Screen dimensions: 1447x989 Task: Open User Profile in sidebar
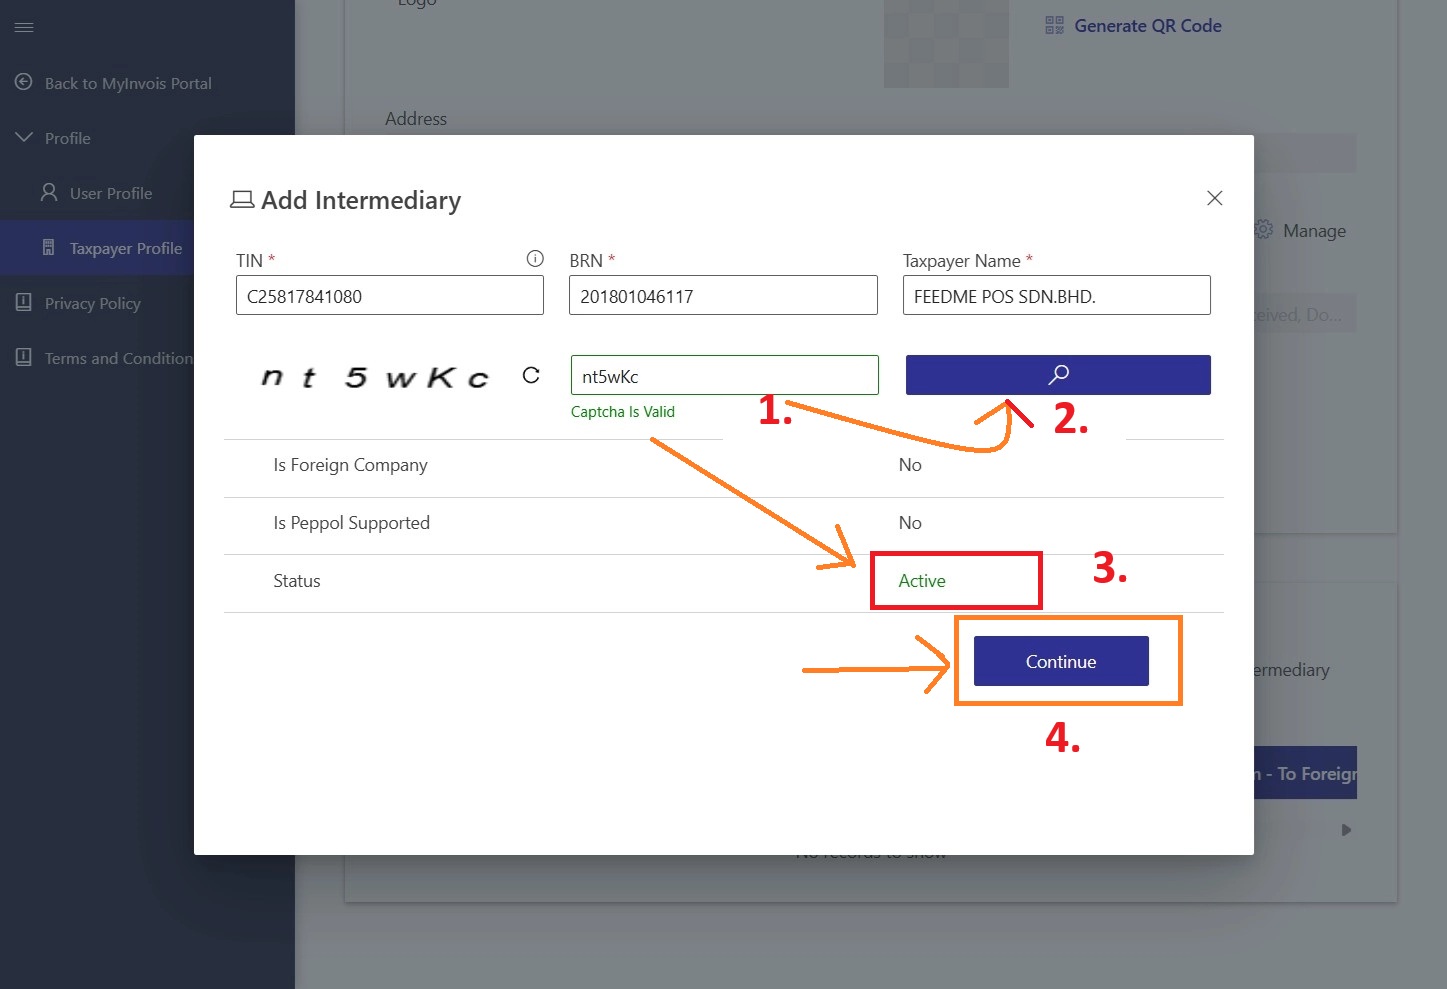[110, 193]
